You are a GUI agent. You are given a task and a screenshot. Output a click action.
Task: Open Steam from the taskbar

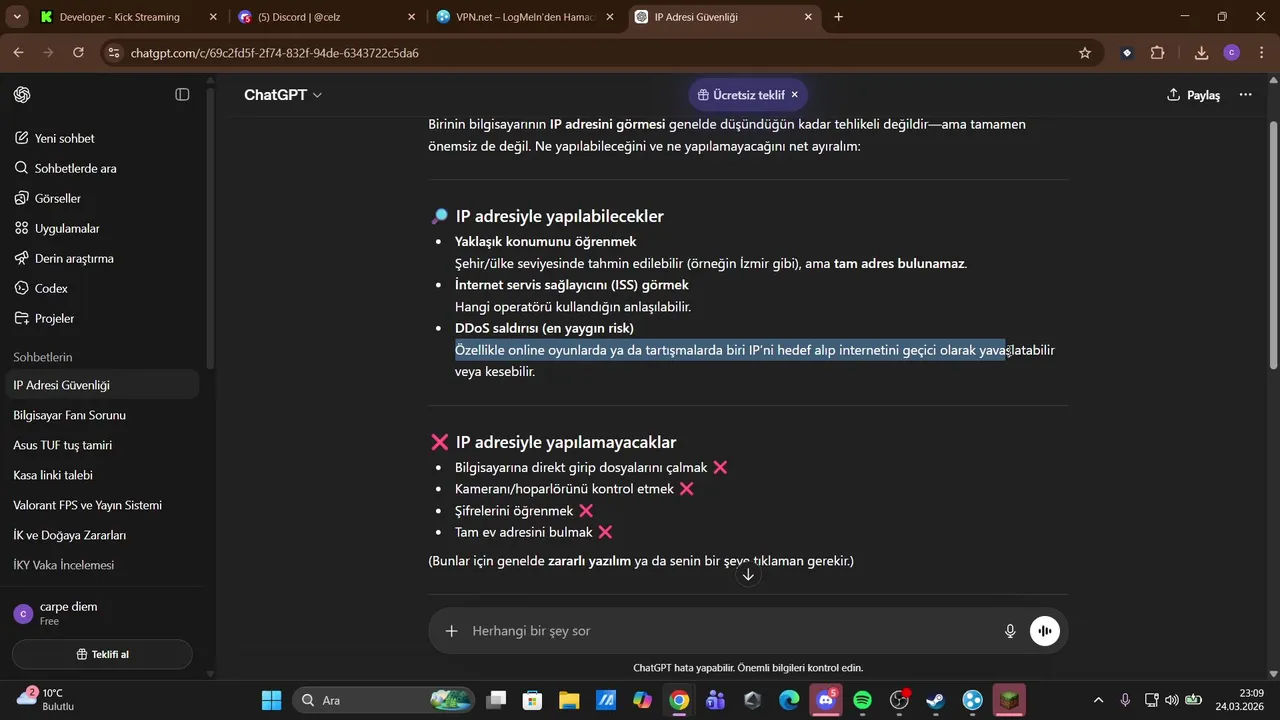click(936, 700)
